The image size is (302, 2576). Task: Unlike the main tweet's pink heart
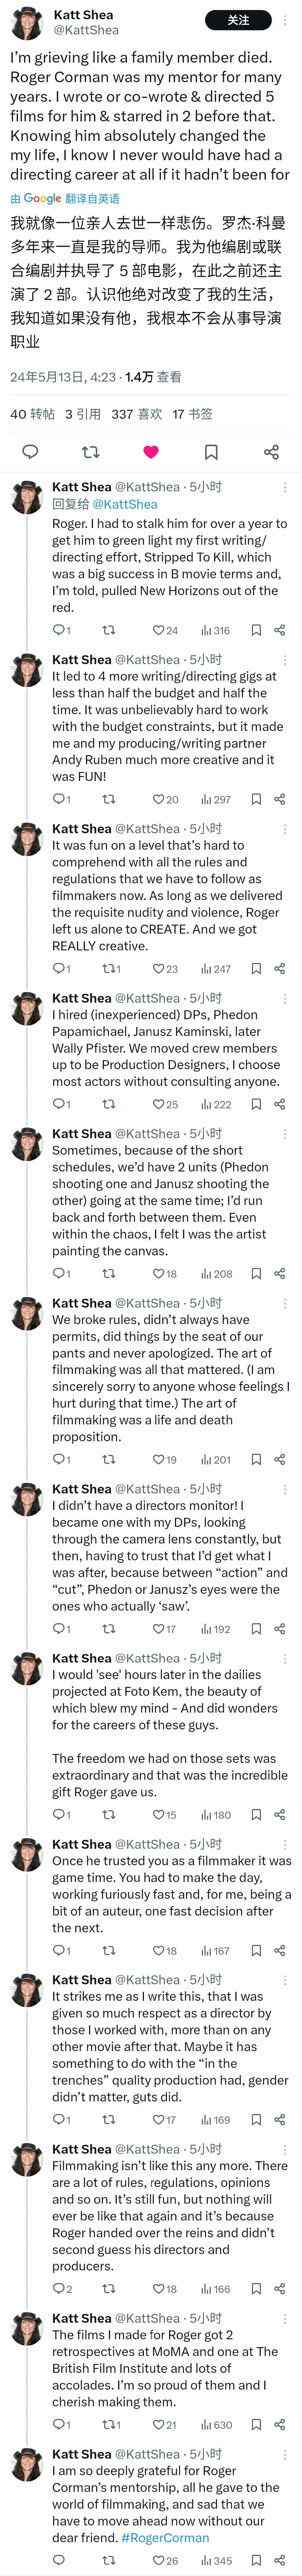(151, 452)
